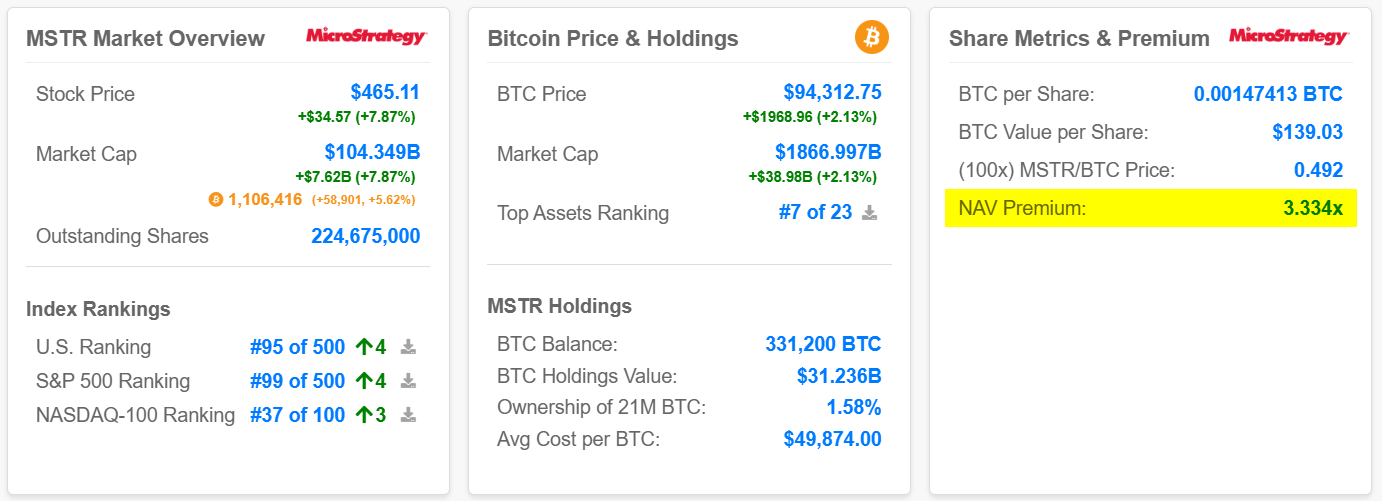Click the 224,675,000 outstanding shares value
Image resolution: width=1382 pixels, height=501 pixels.
[x=366, y=236]
